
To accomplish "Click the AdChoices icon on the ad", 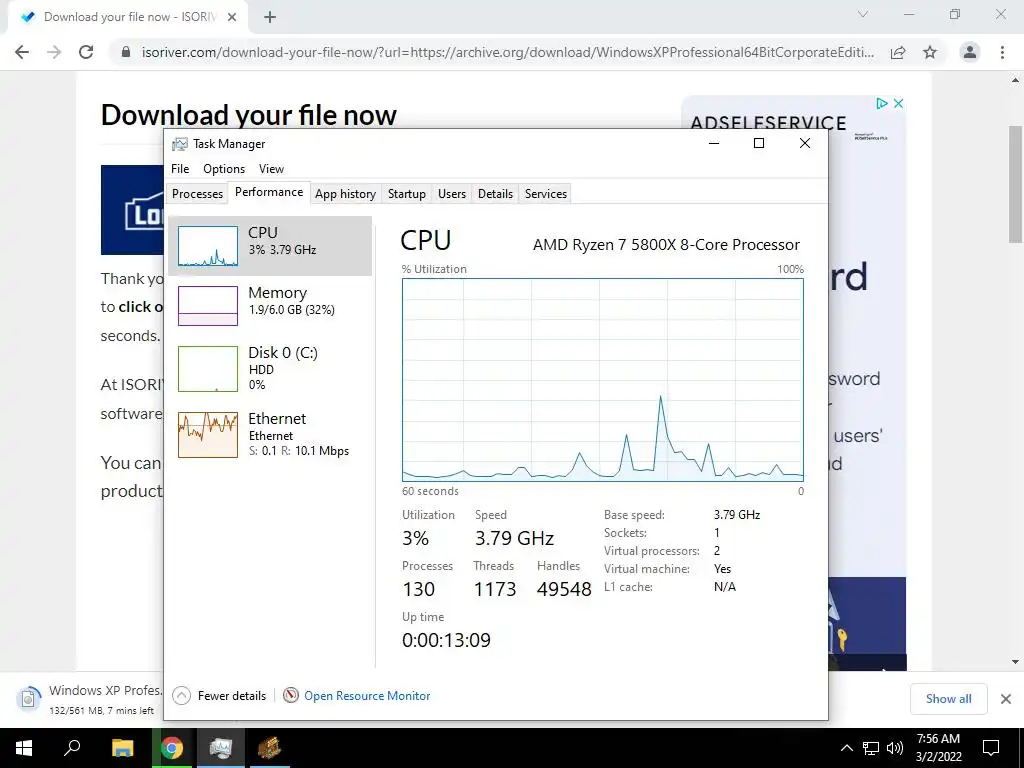I will coord(882,103).
